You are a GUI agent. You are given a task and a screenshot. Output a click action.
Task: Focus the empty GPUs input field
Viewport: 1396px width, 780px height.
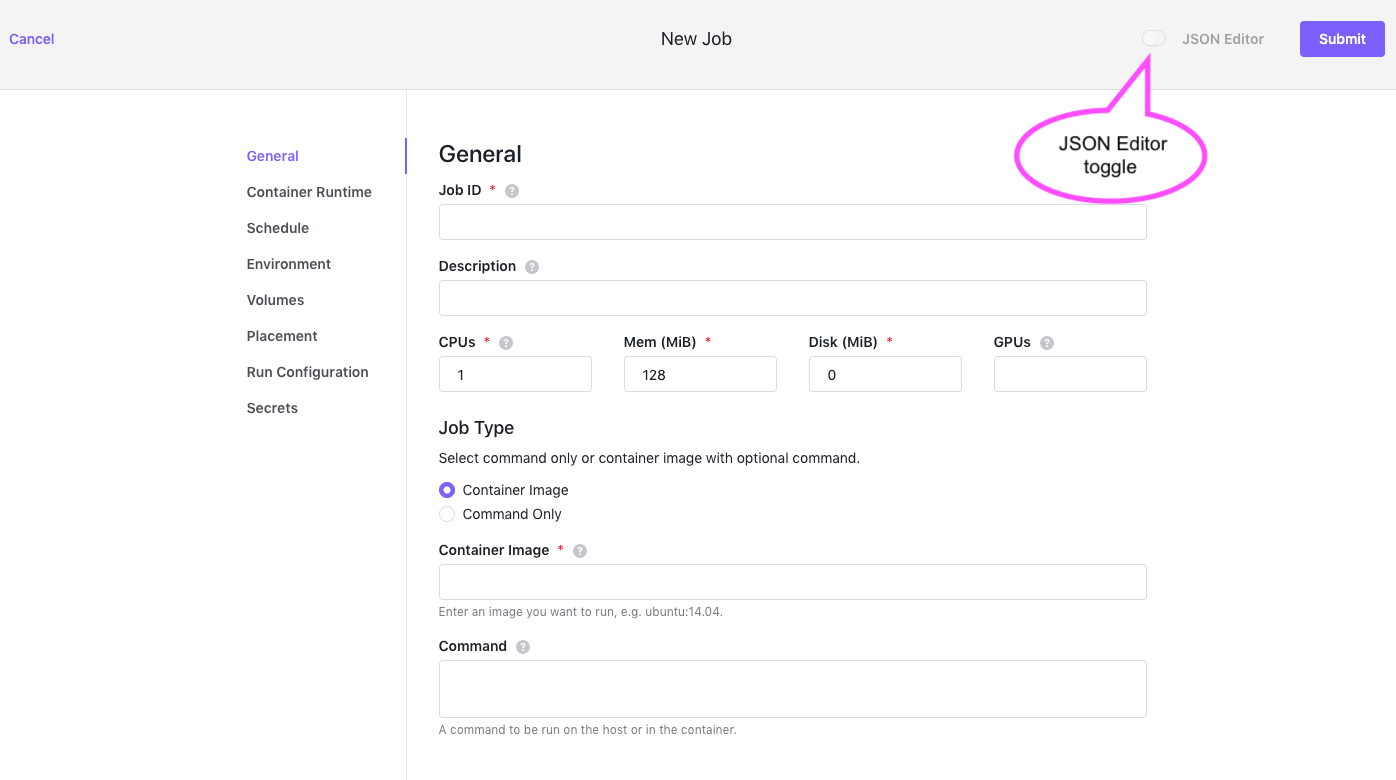click(1070, 374)
